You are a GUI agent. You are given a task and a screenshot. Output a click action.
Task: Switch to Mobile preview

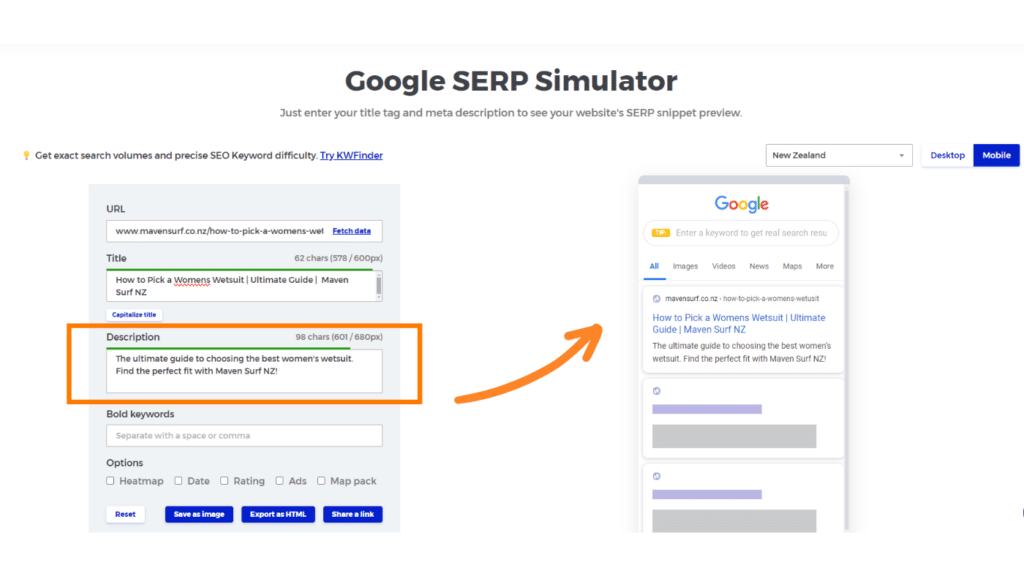pyautogui.click(x=996, y=155)
